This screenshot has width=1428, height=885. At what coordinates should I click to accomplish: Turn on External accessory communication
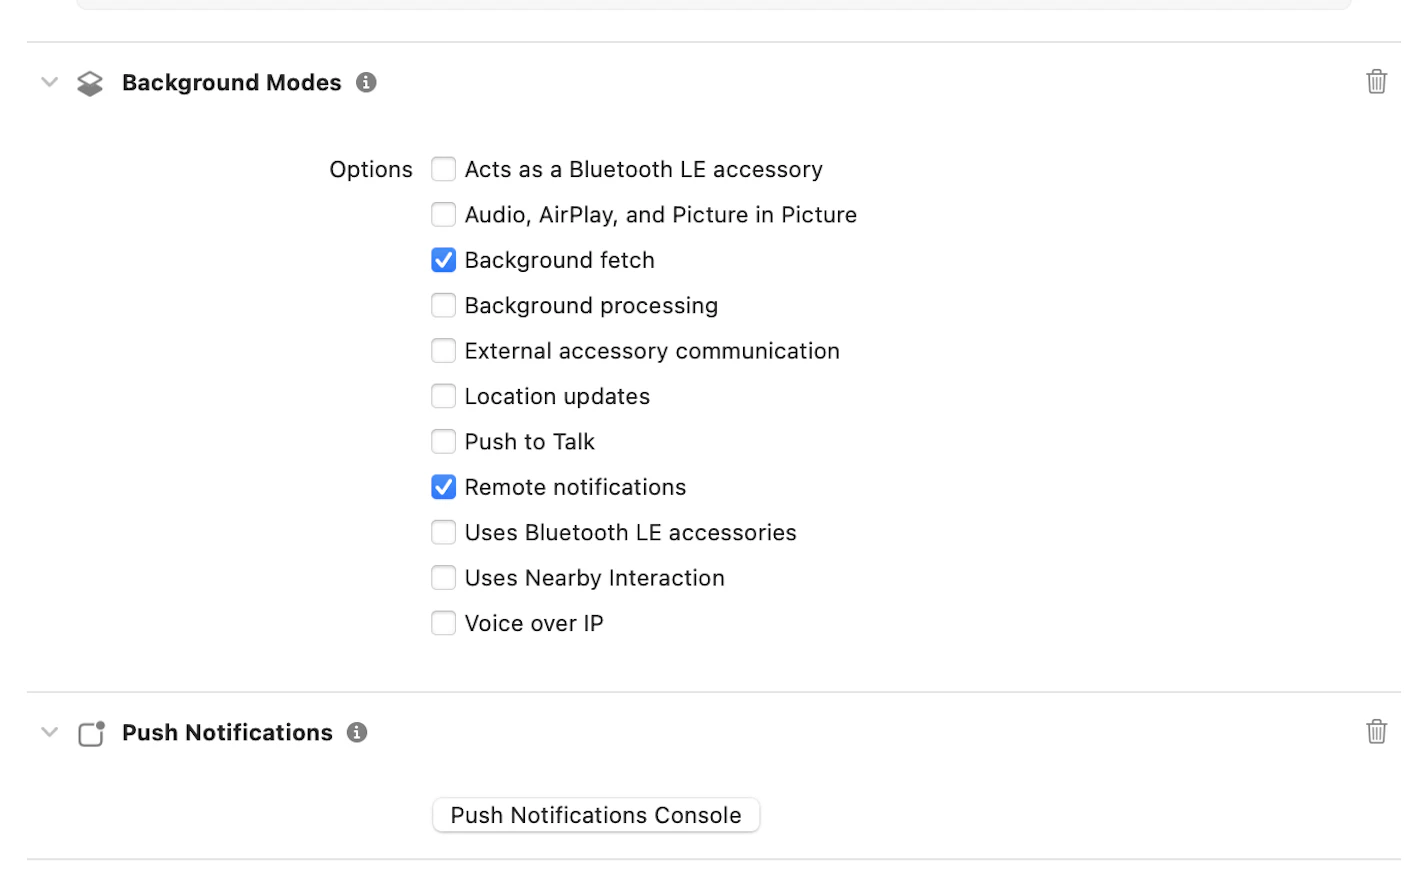(x=443, y=351)
